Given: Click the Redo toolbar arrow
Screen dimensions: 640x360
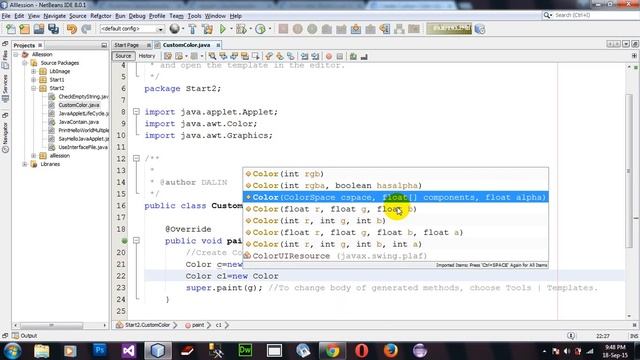Looking at the screenshot, I should pos(86,29).
